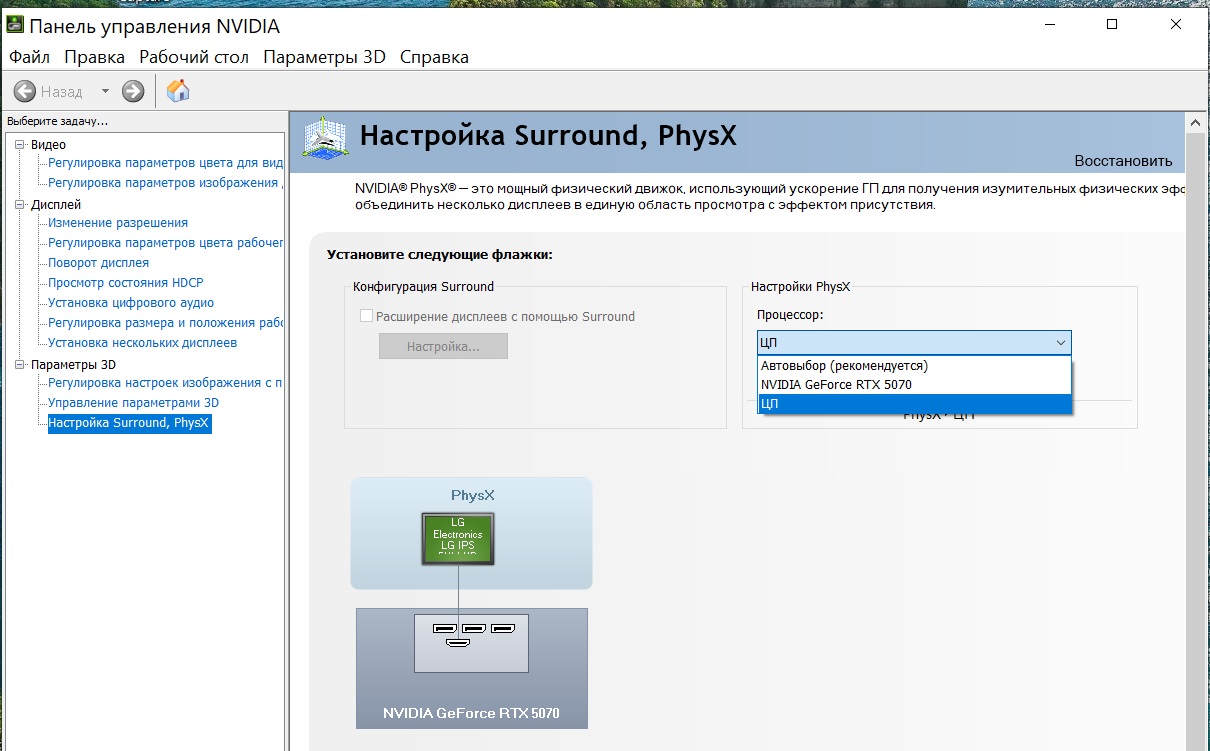This screenshot has width=1210, height=751.
Task: Open the Назад history dropdown arrow
Action: (x=105, y=91)
